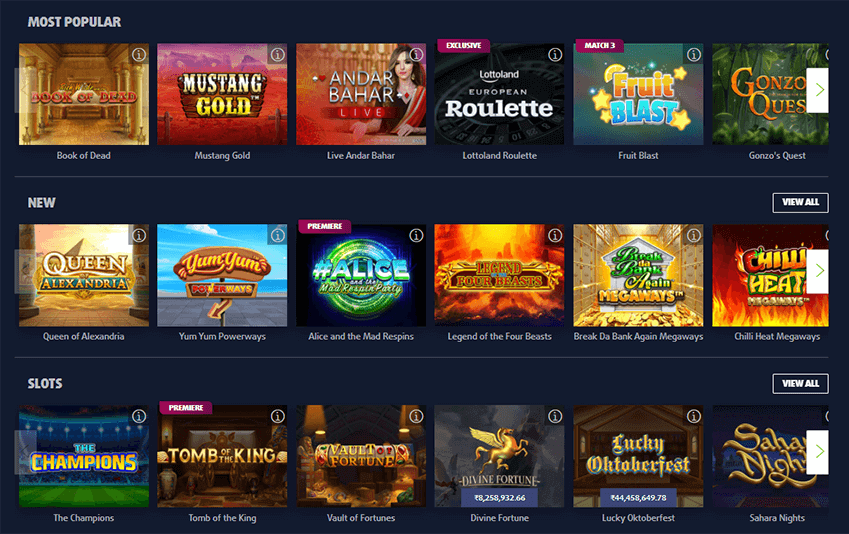Open info icon on Divine Fortune tile
Viewport: 849px width, 534px height.
pyautogui.click(x=555, y=416)
